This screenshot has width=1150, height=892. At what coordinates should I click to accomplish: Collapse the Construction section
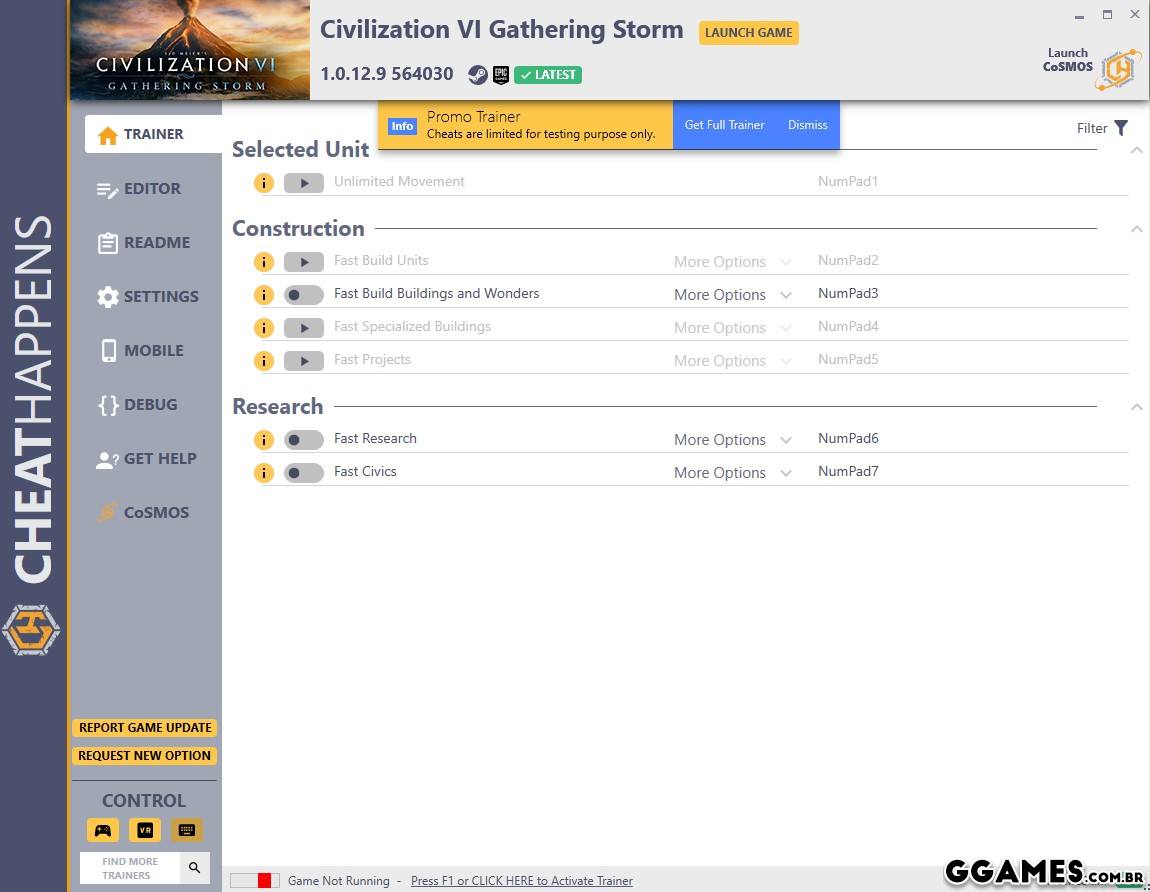point(1136,229)
